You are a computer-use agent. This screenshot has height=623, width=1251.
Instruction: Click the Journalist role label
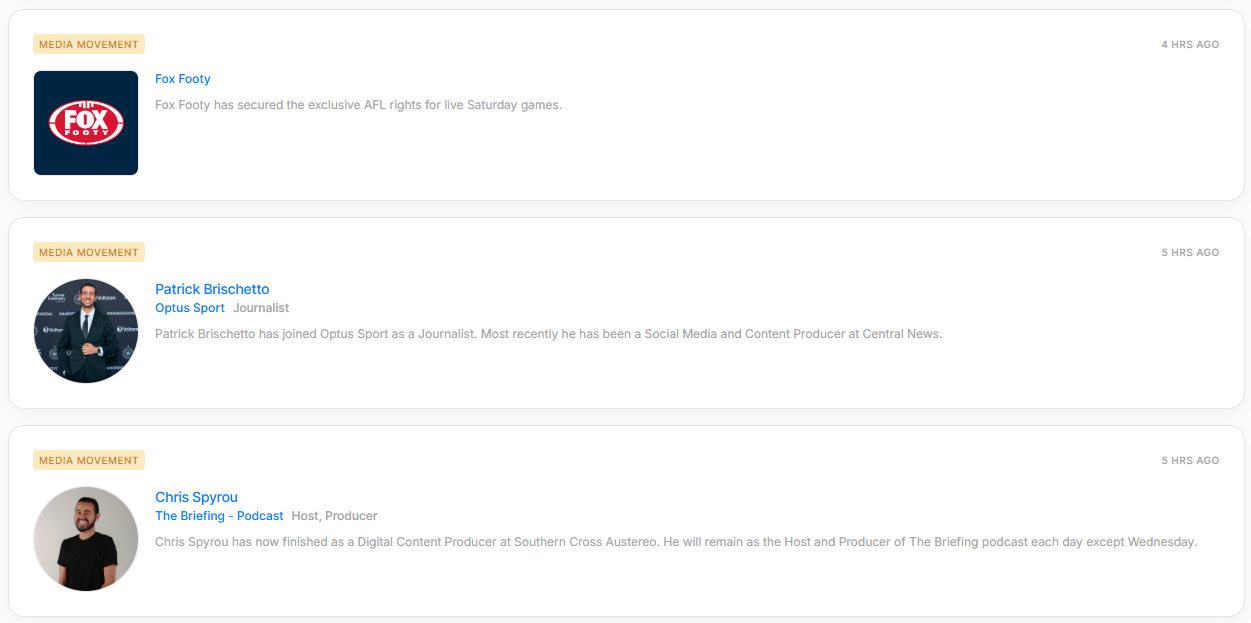click(x=261, y=308)
